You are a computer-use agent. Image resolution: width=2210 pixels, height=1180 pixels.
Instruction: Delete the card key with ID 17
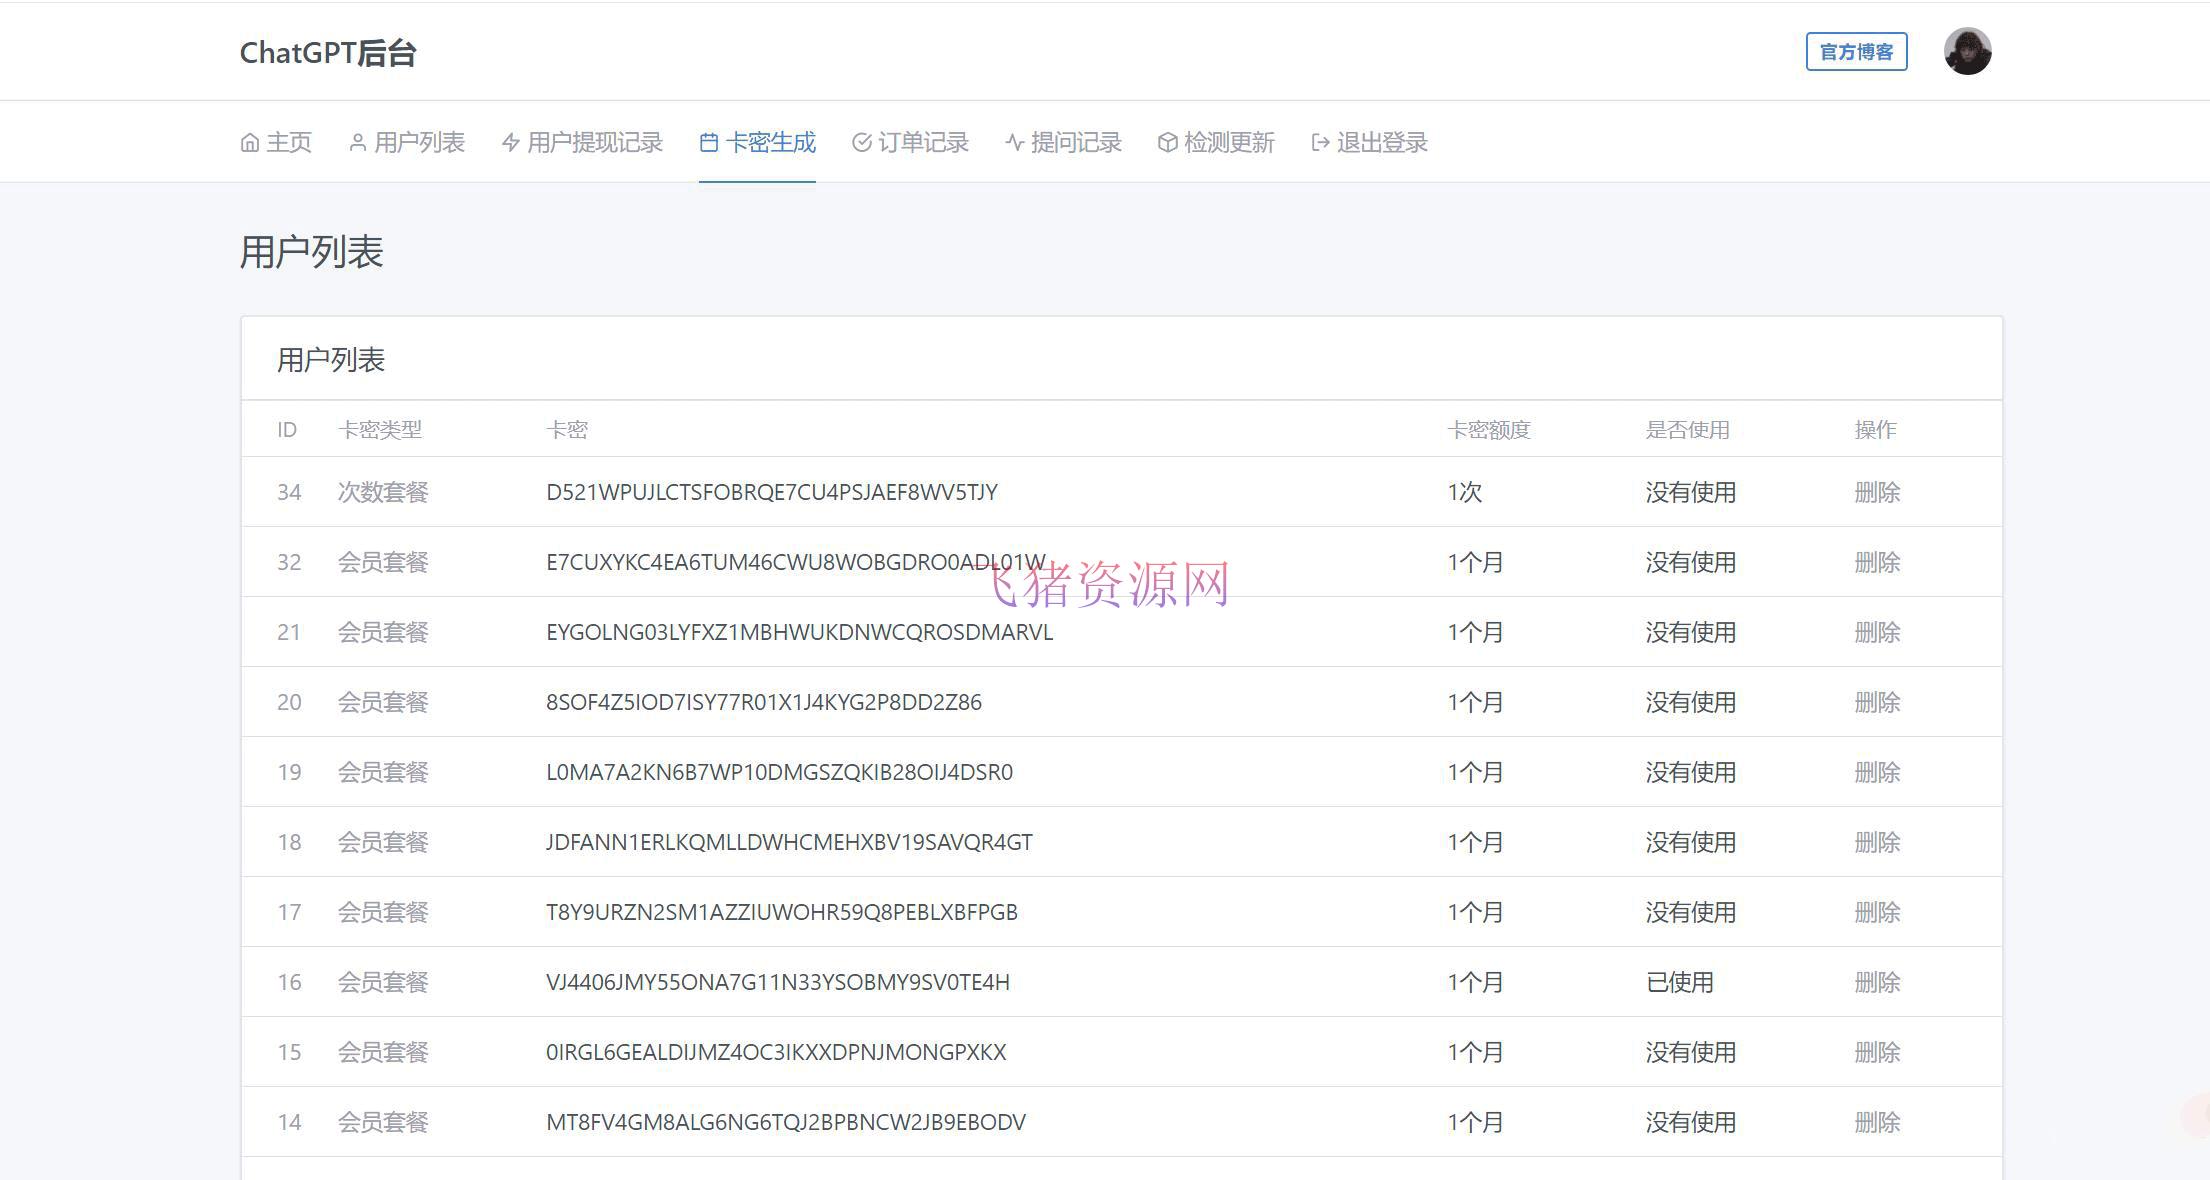[1877, 912]
